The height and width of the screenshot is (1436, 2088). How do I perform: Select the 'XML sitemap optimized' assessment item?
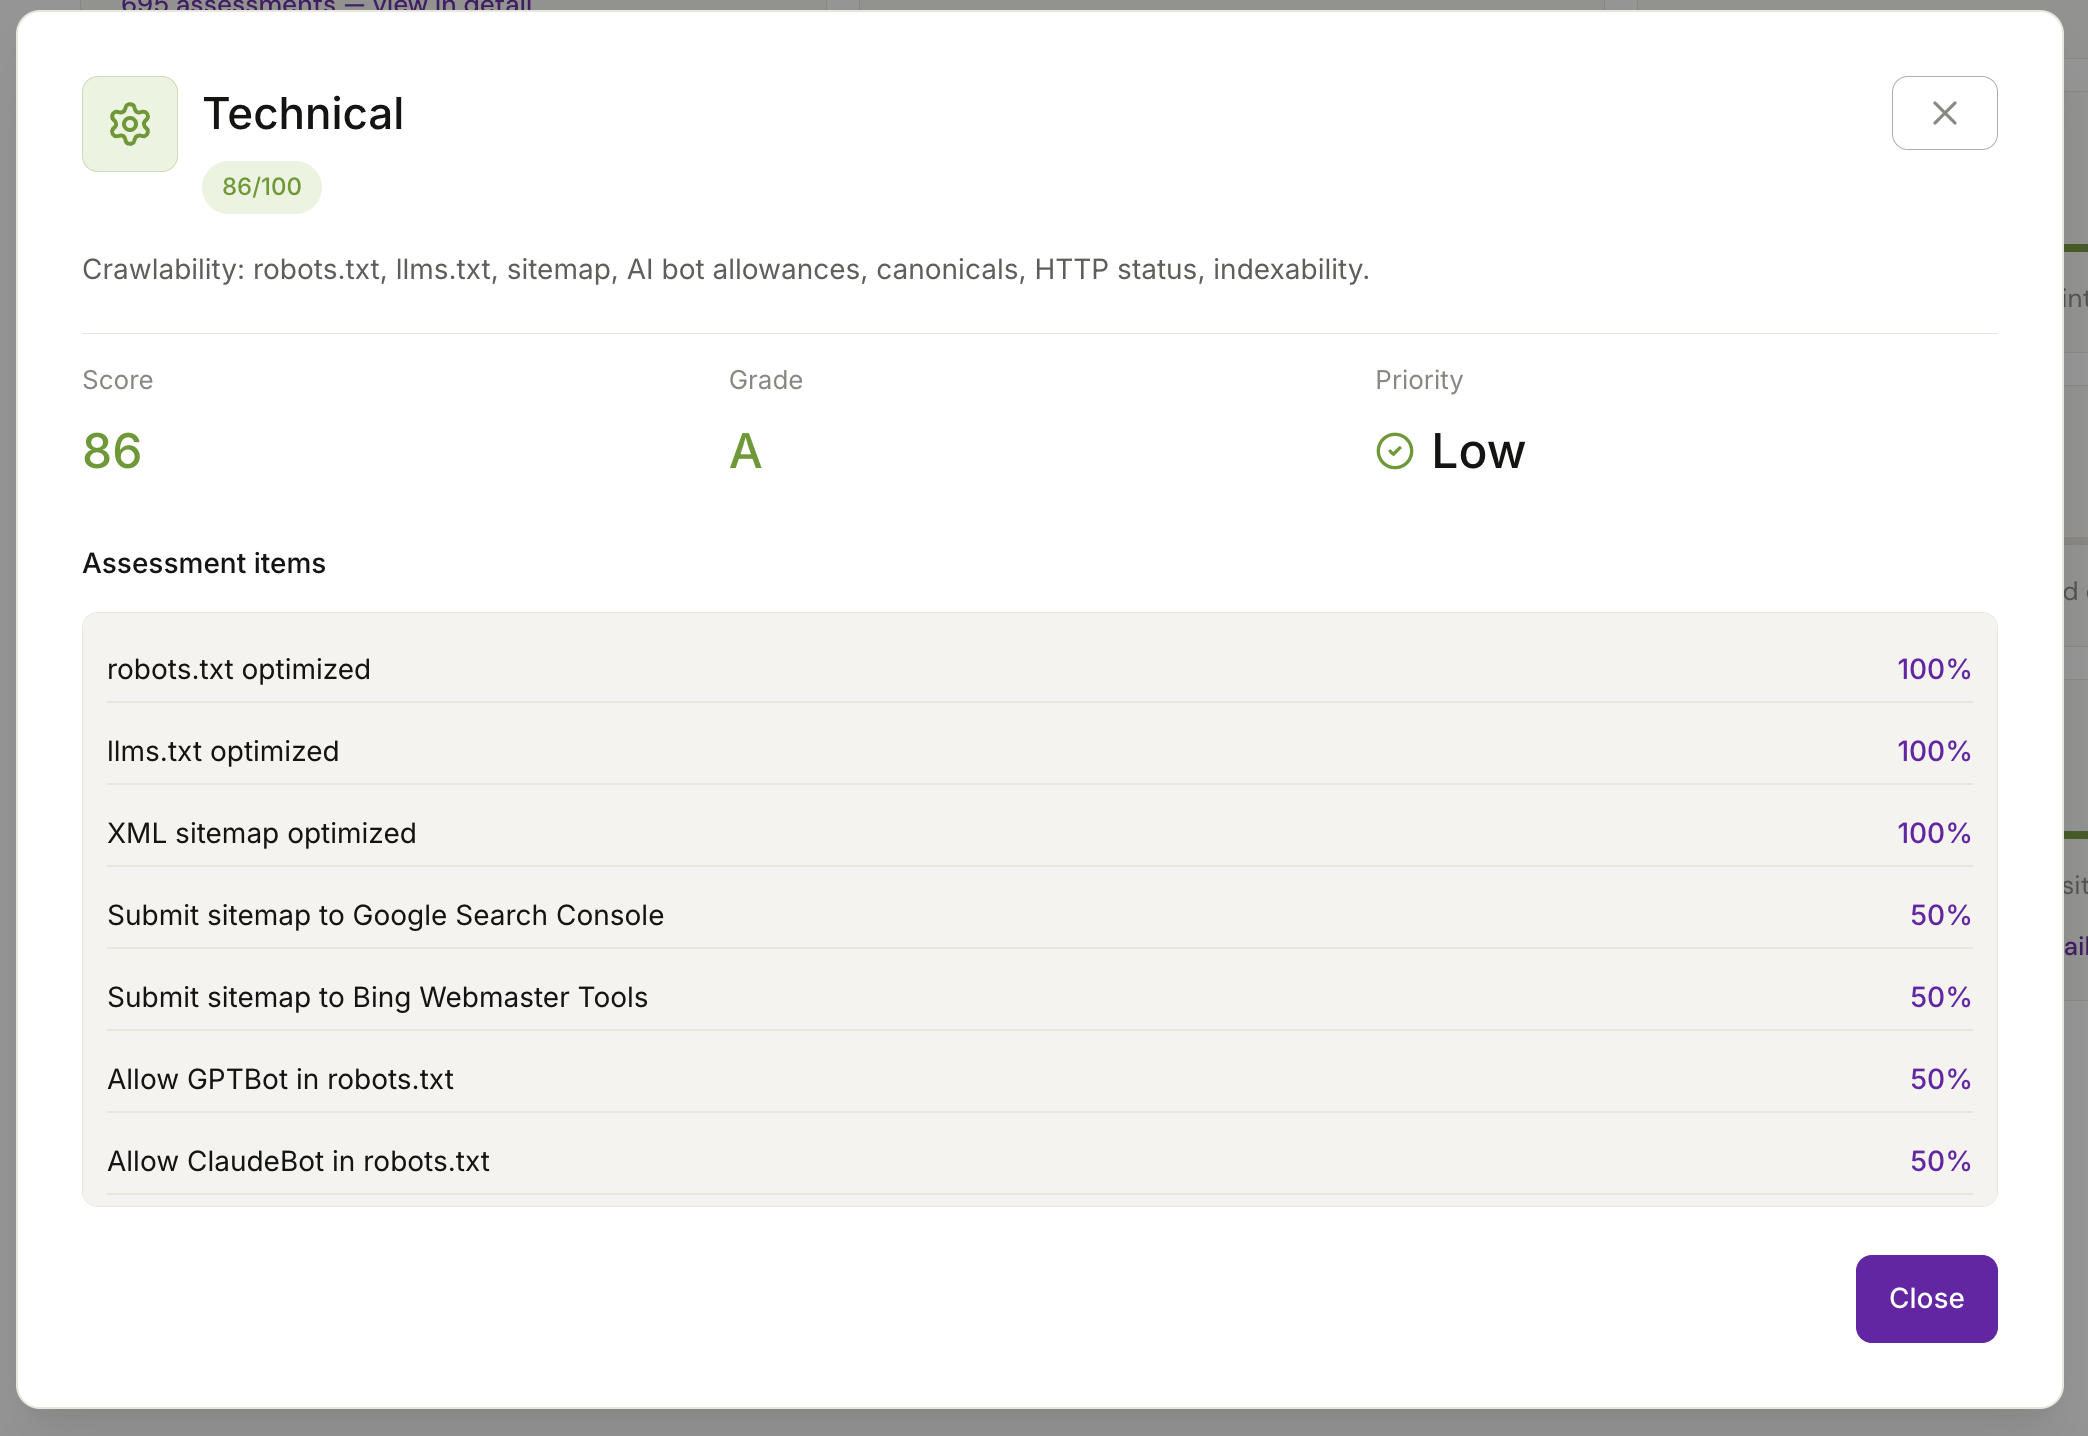262,833
